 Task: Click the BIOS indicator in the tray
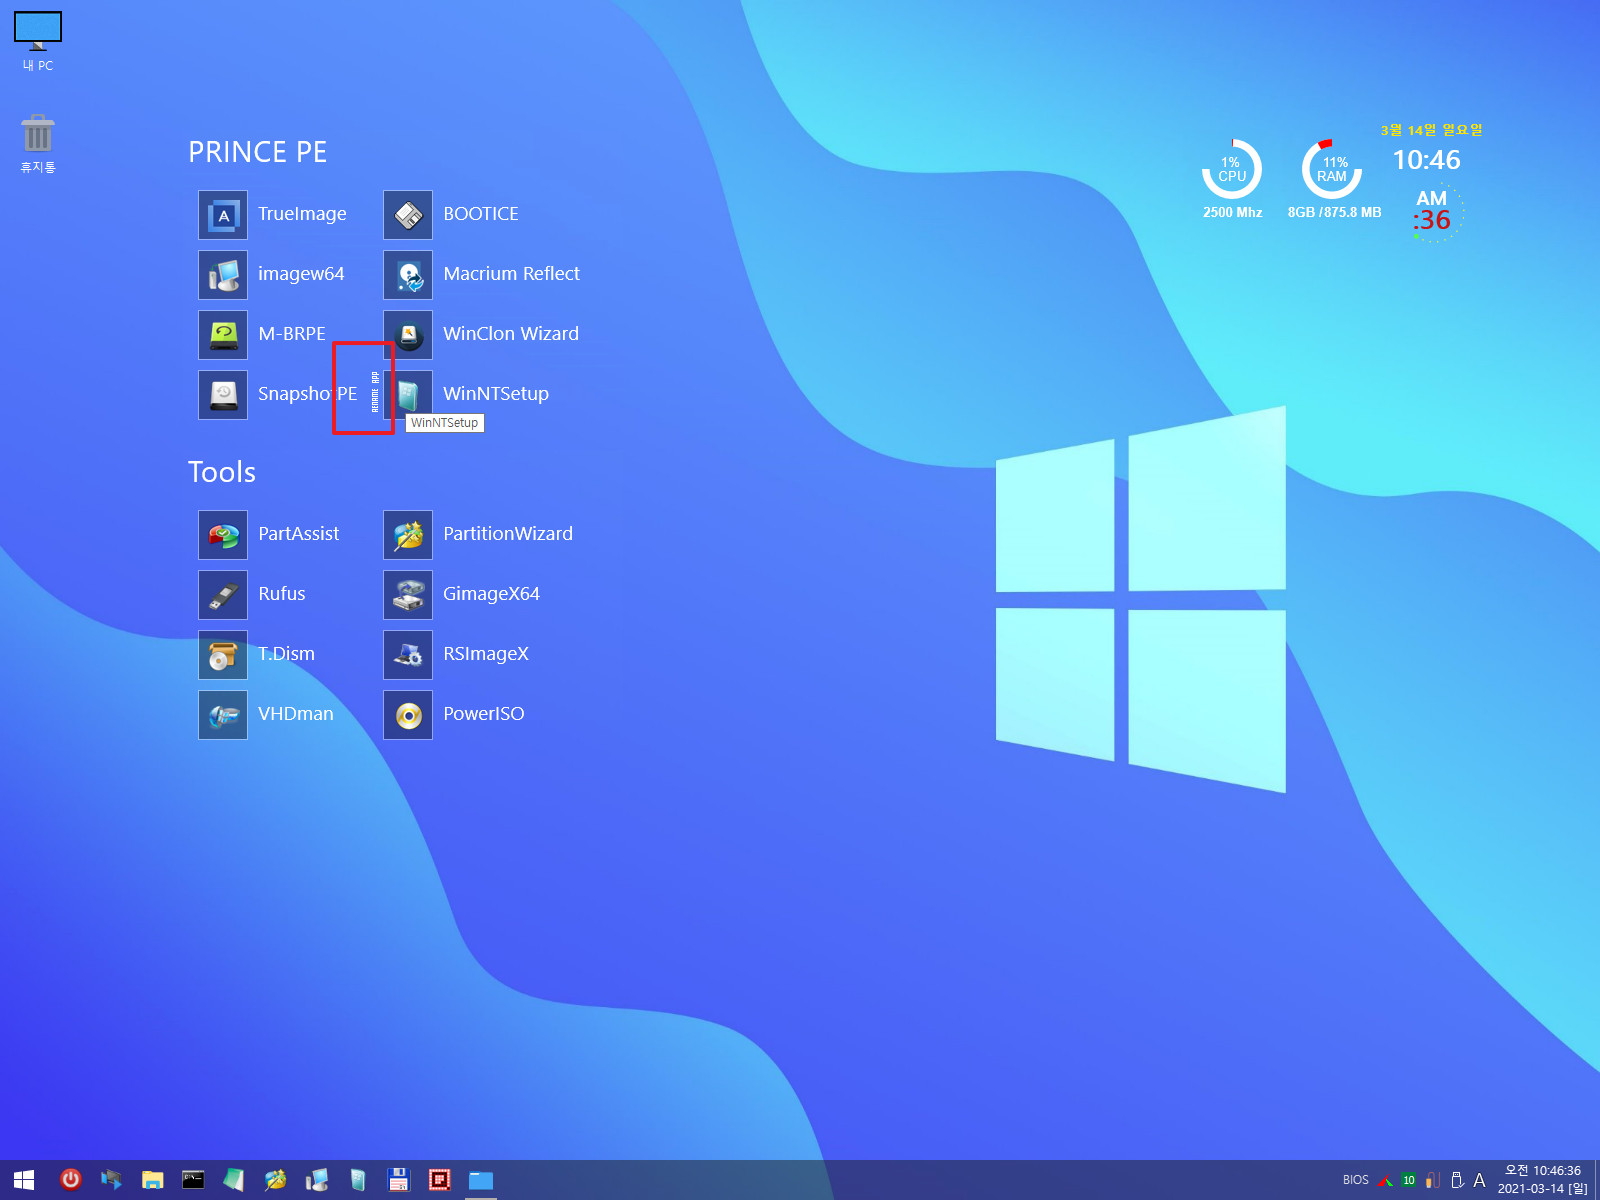point(1356,1180)
